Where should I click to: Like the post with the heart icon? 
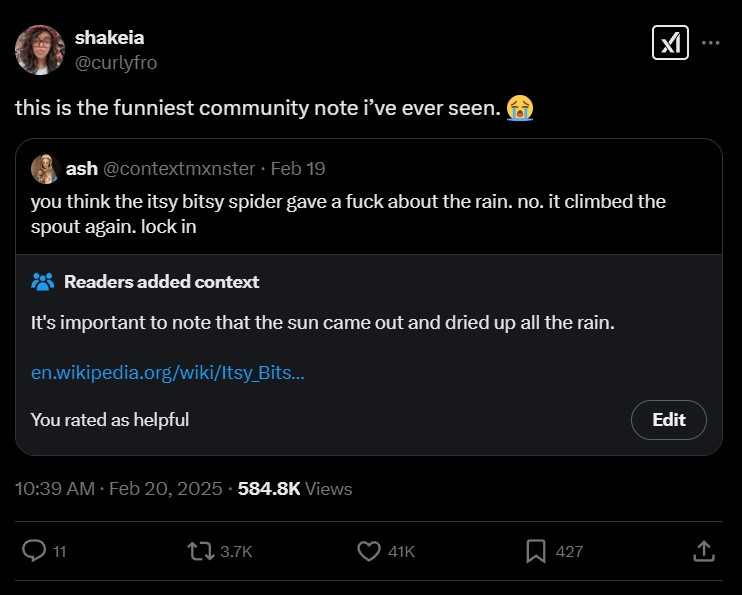click(369, 551)
